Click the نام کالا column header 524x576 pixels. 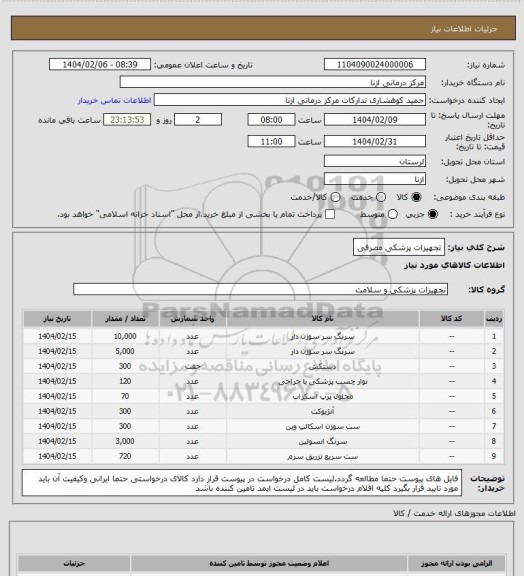[323, 318]
